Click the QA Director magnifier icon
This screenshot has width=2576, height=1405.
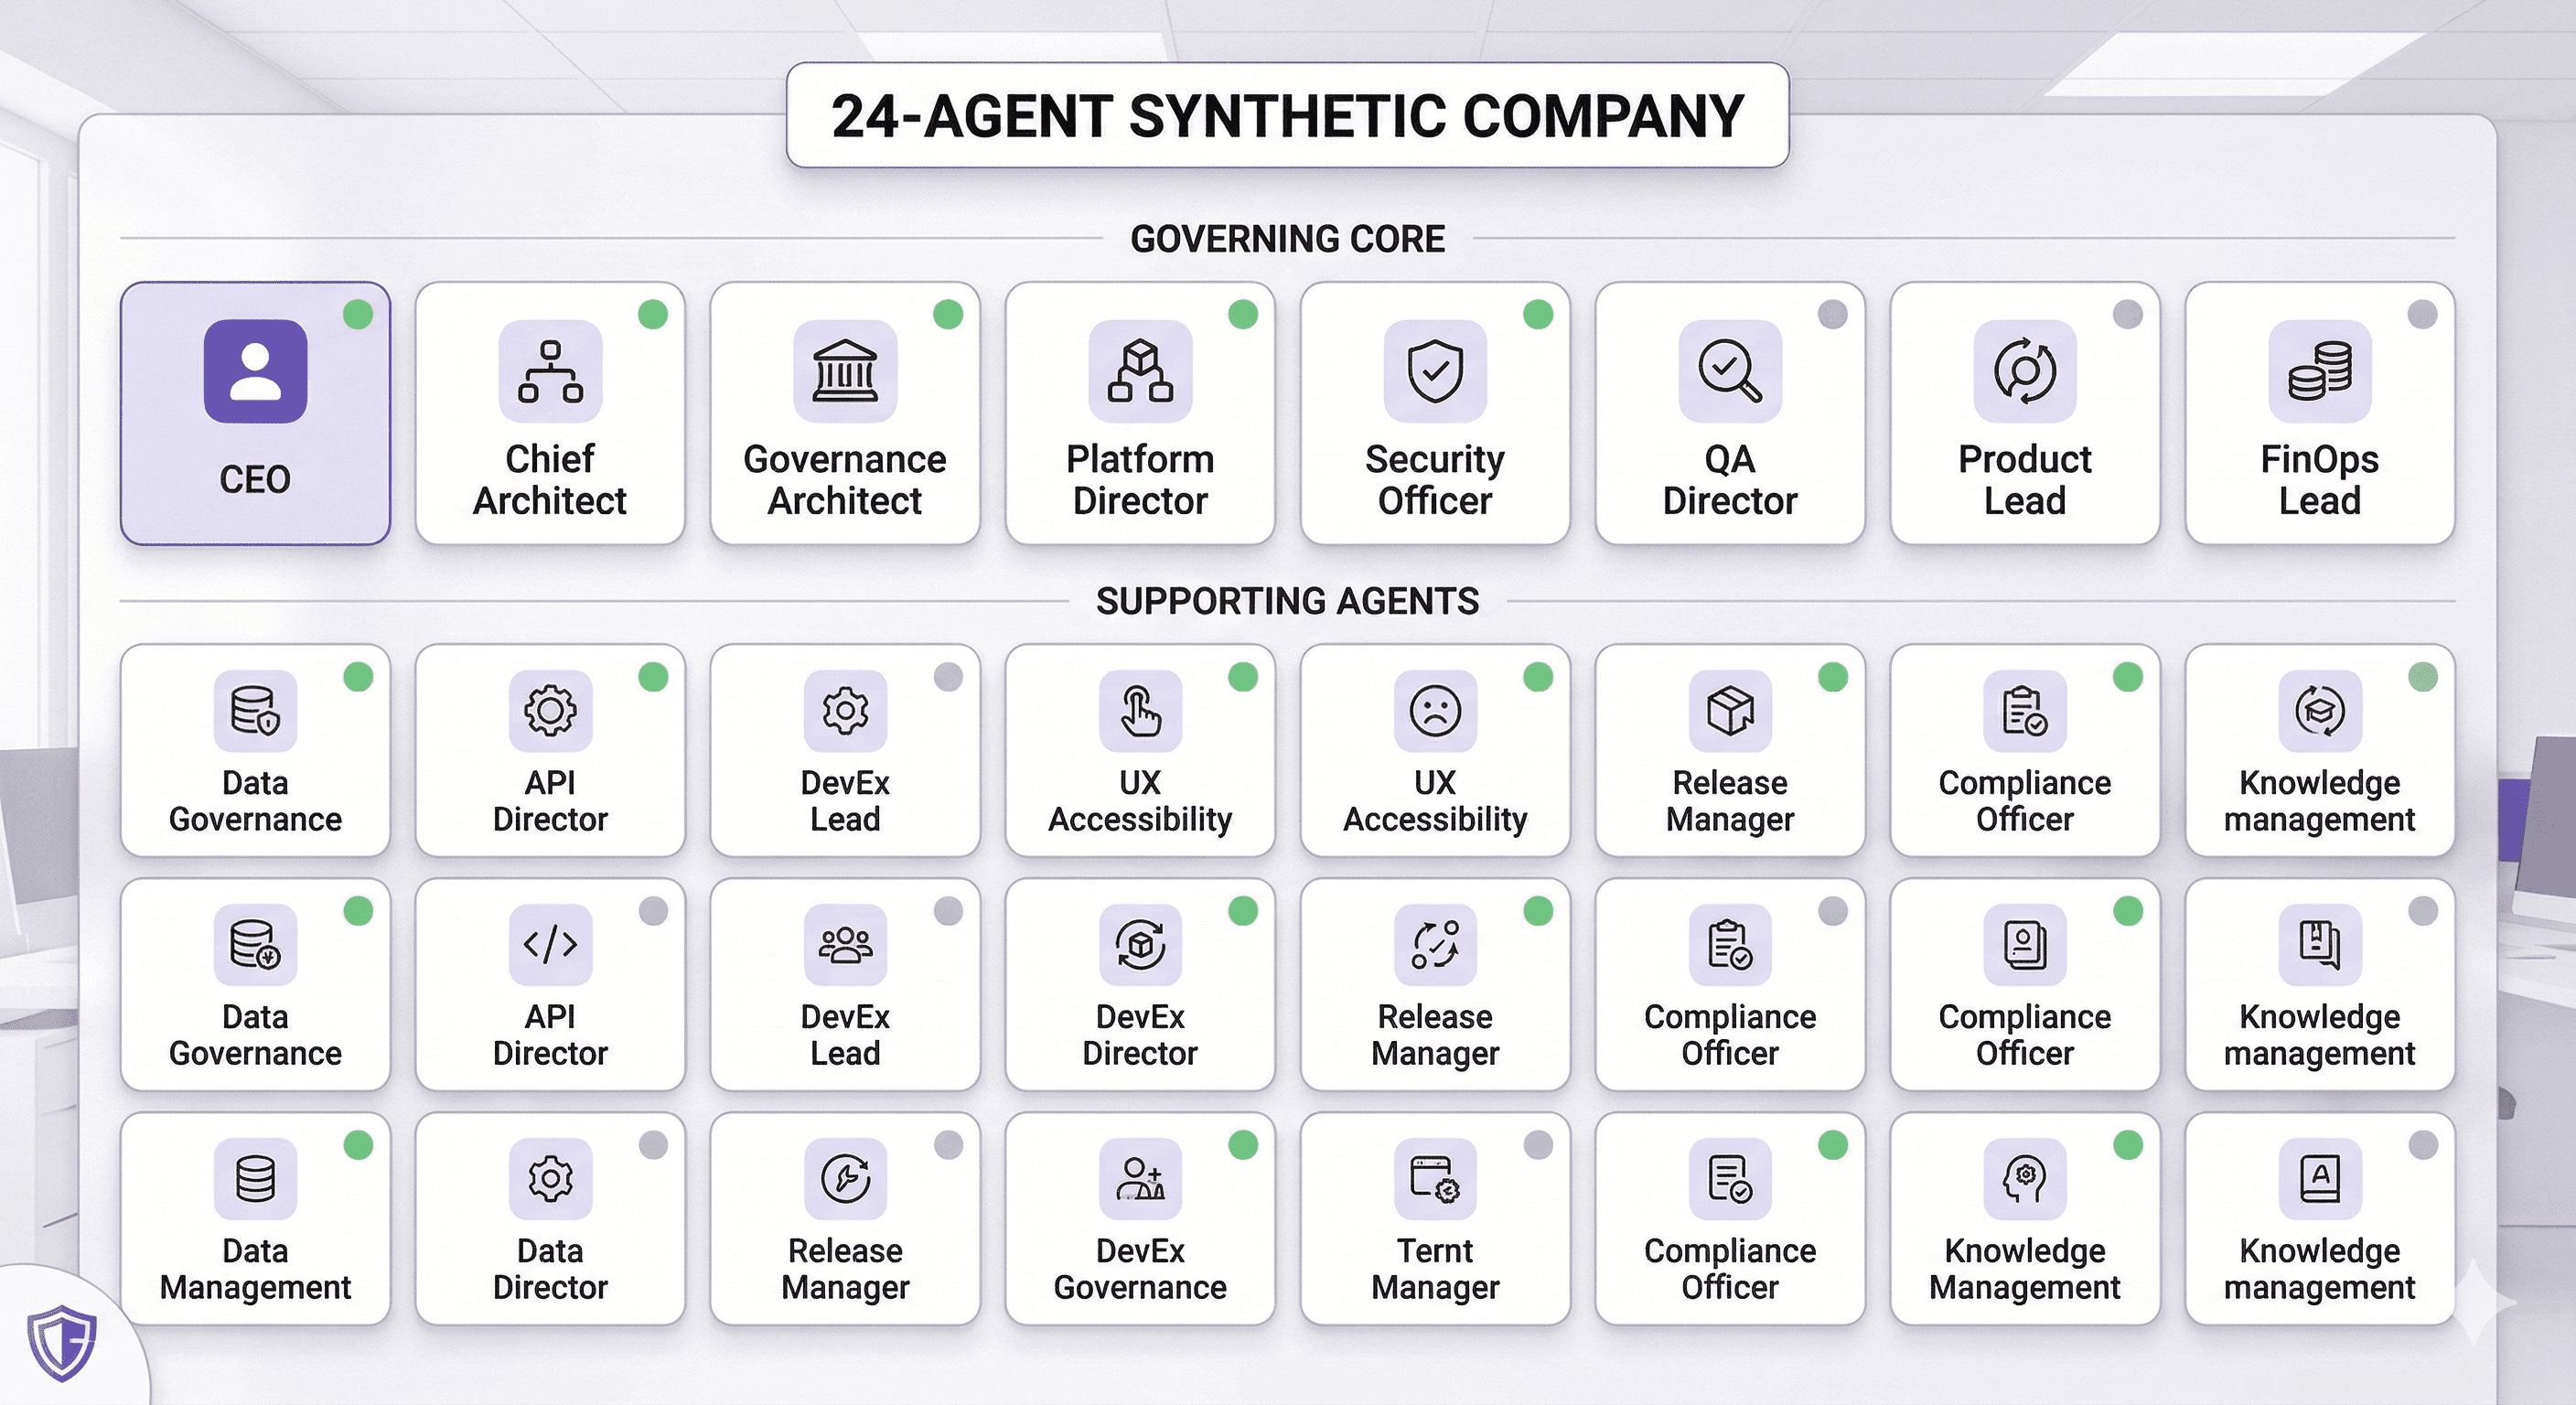point(1730,371)
